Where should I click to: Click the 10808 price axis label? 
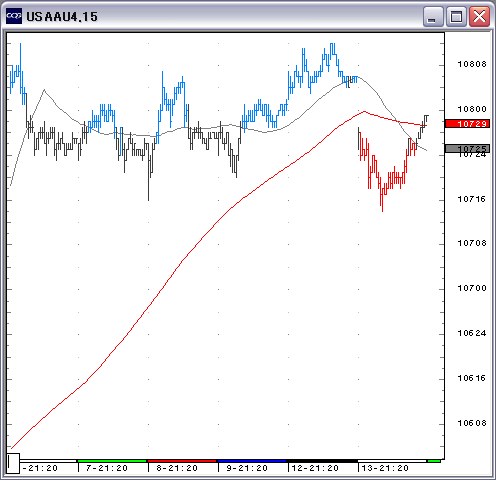[472, 64]
